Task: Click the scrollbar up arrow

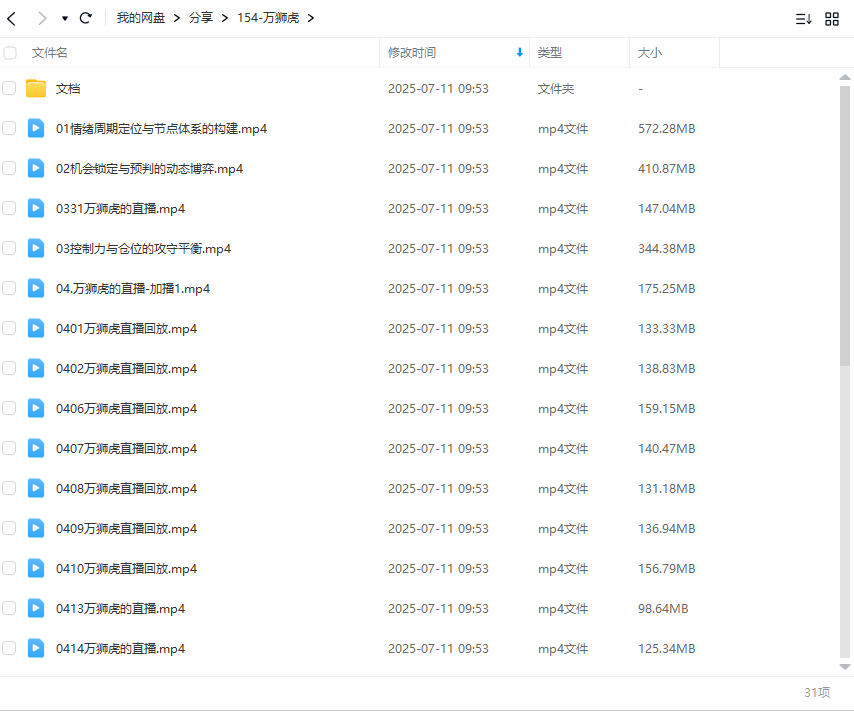Action: coord(845,77)
